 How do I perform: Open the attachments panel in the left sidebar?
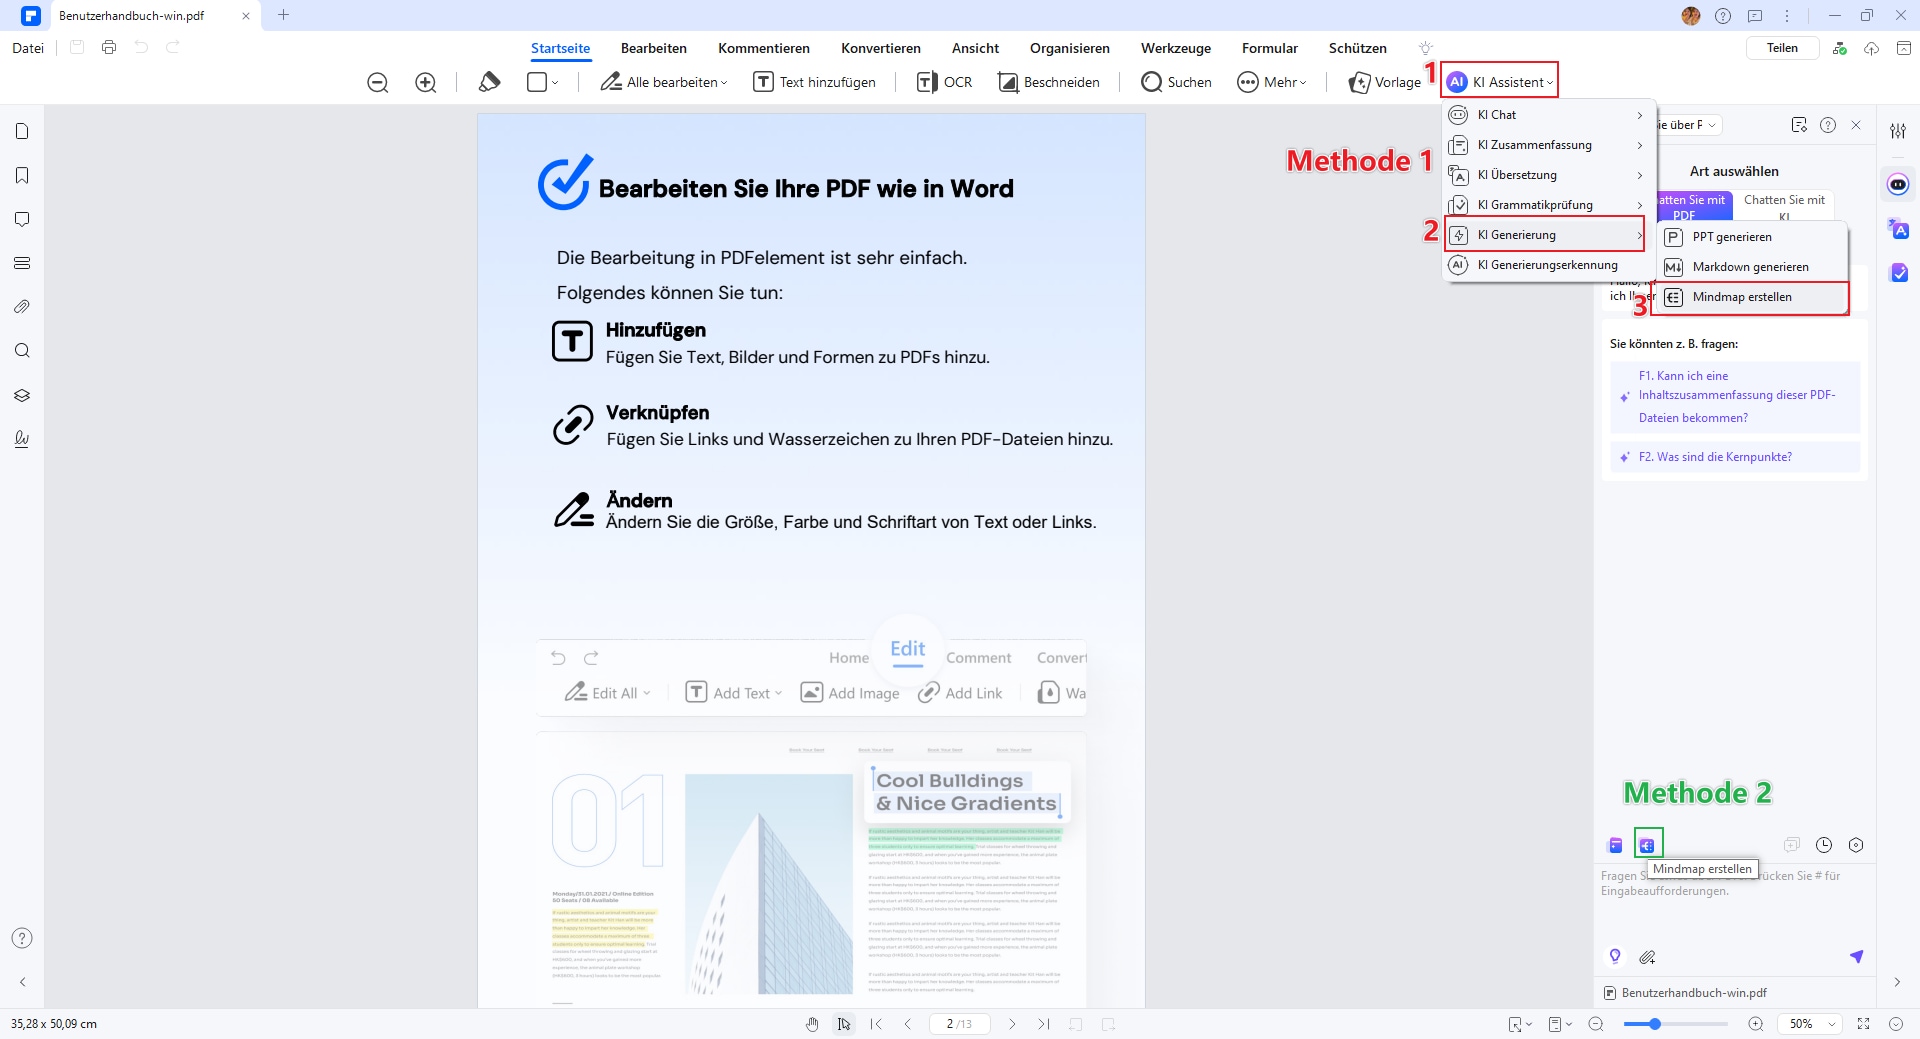[x=22, y=307]
